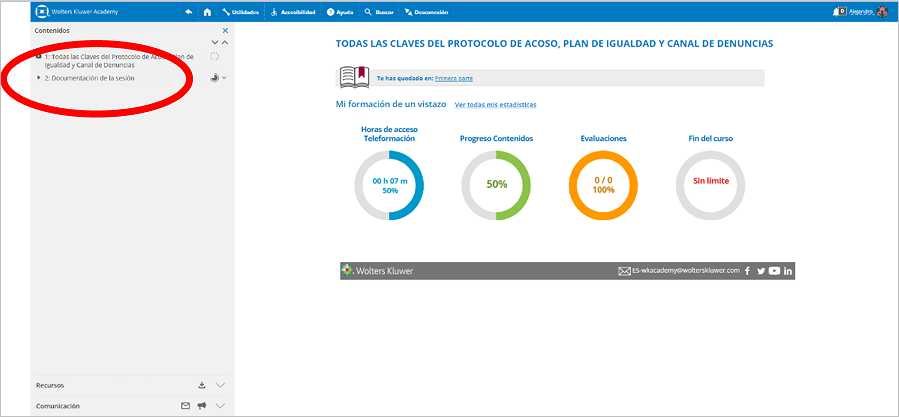Open the home page via house icon
This screenshot has height=417, width=899.
point(208,11)
